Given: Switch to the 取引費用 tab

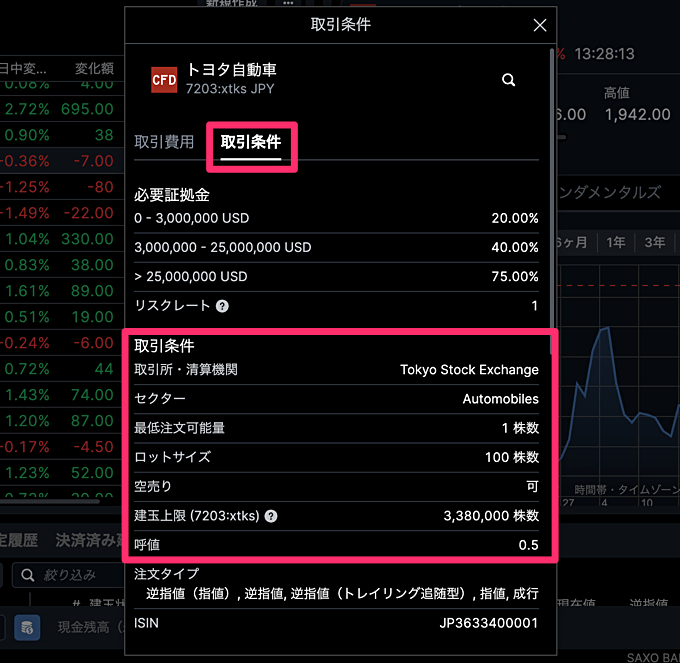Looking at the screenshot, I should click(164, 142).
